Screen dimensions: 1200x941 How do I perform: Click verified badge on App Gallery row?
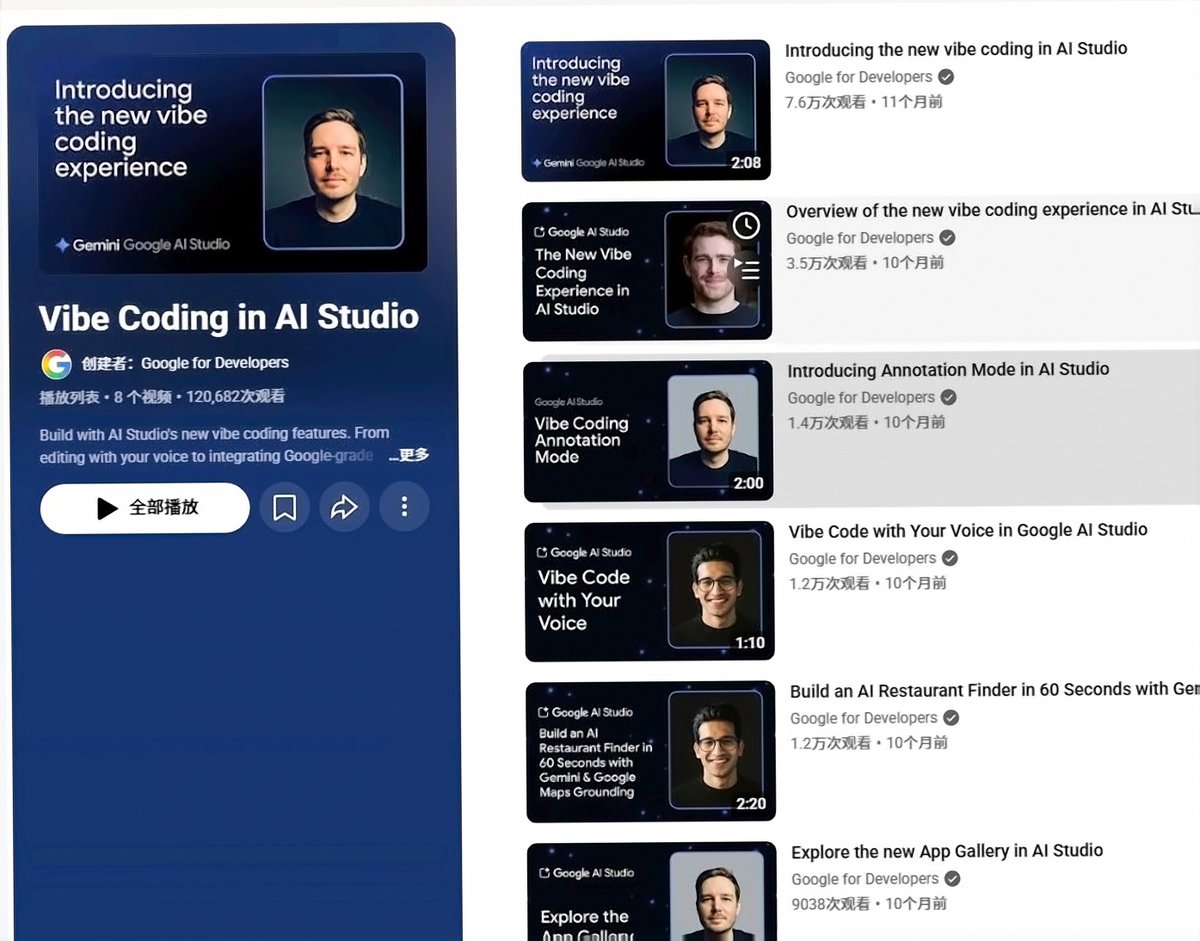pyautogui.click(x=952, y=879)
